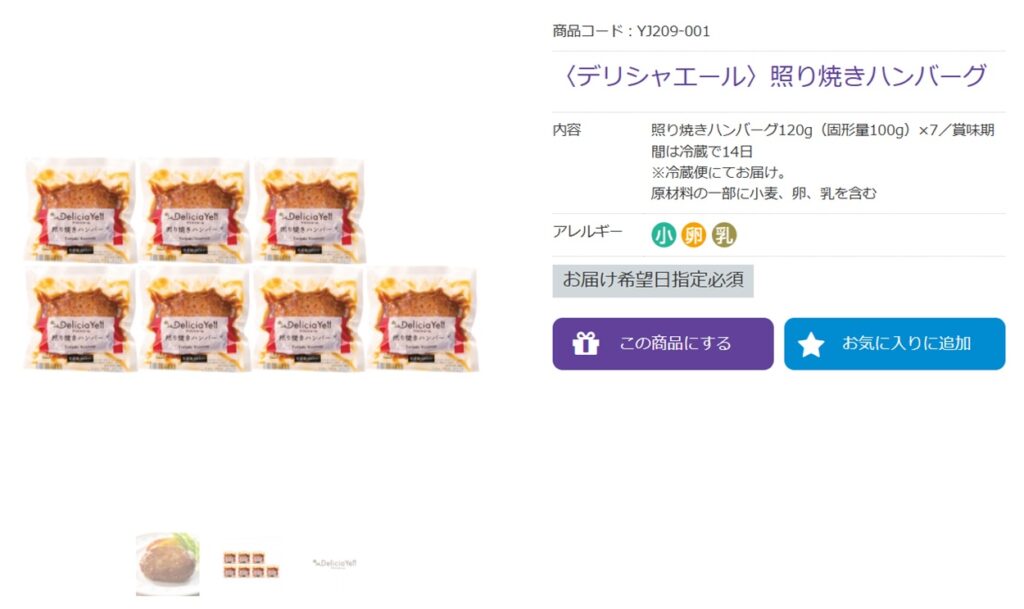The height and width of the screenshot is (609, 1024).
Task: Add item via お気に入りに追加 button
Action: click(x=895, y=344)
